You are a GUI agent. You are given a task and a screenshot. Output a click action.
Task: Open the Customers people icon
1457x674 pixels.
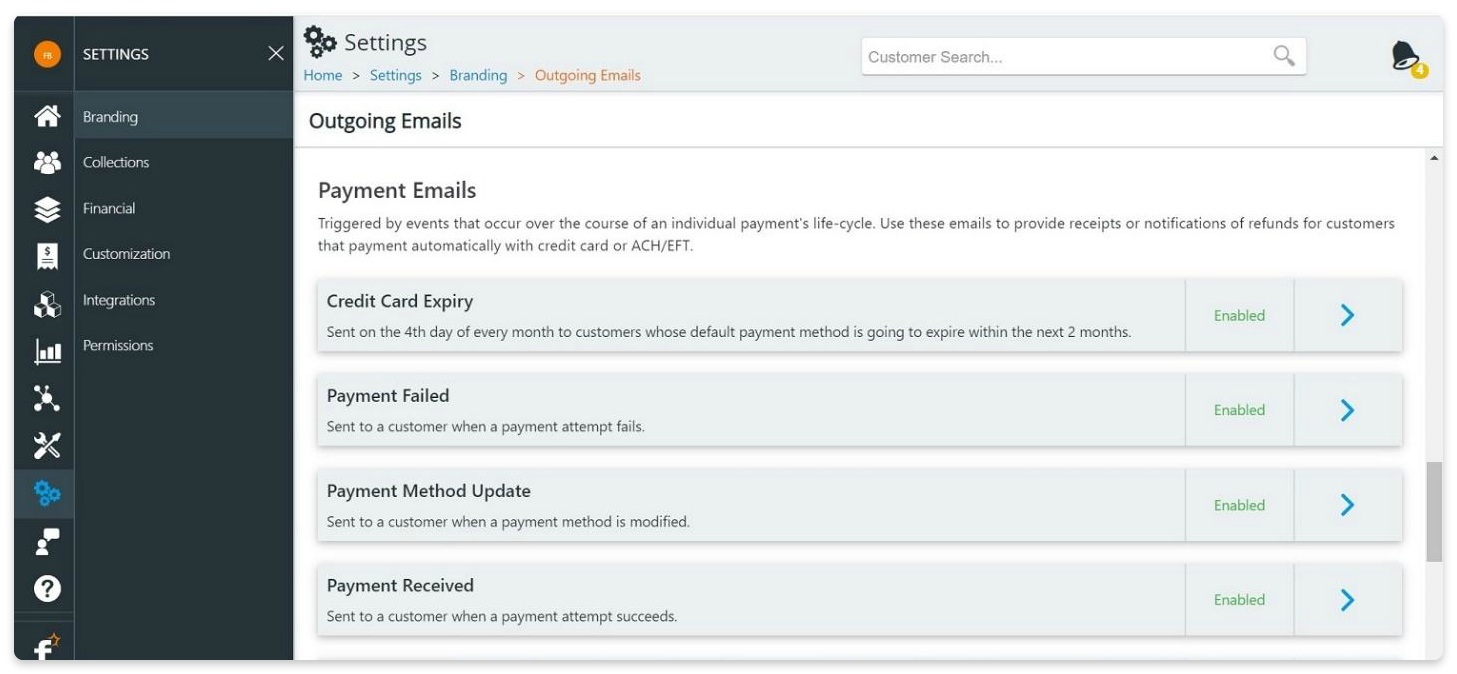(47, 162)
